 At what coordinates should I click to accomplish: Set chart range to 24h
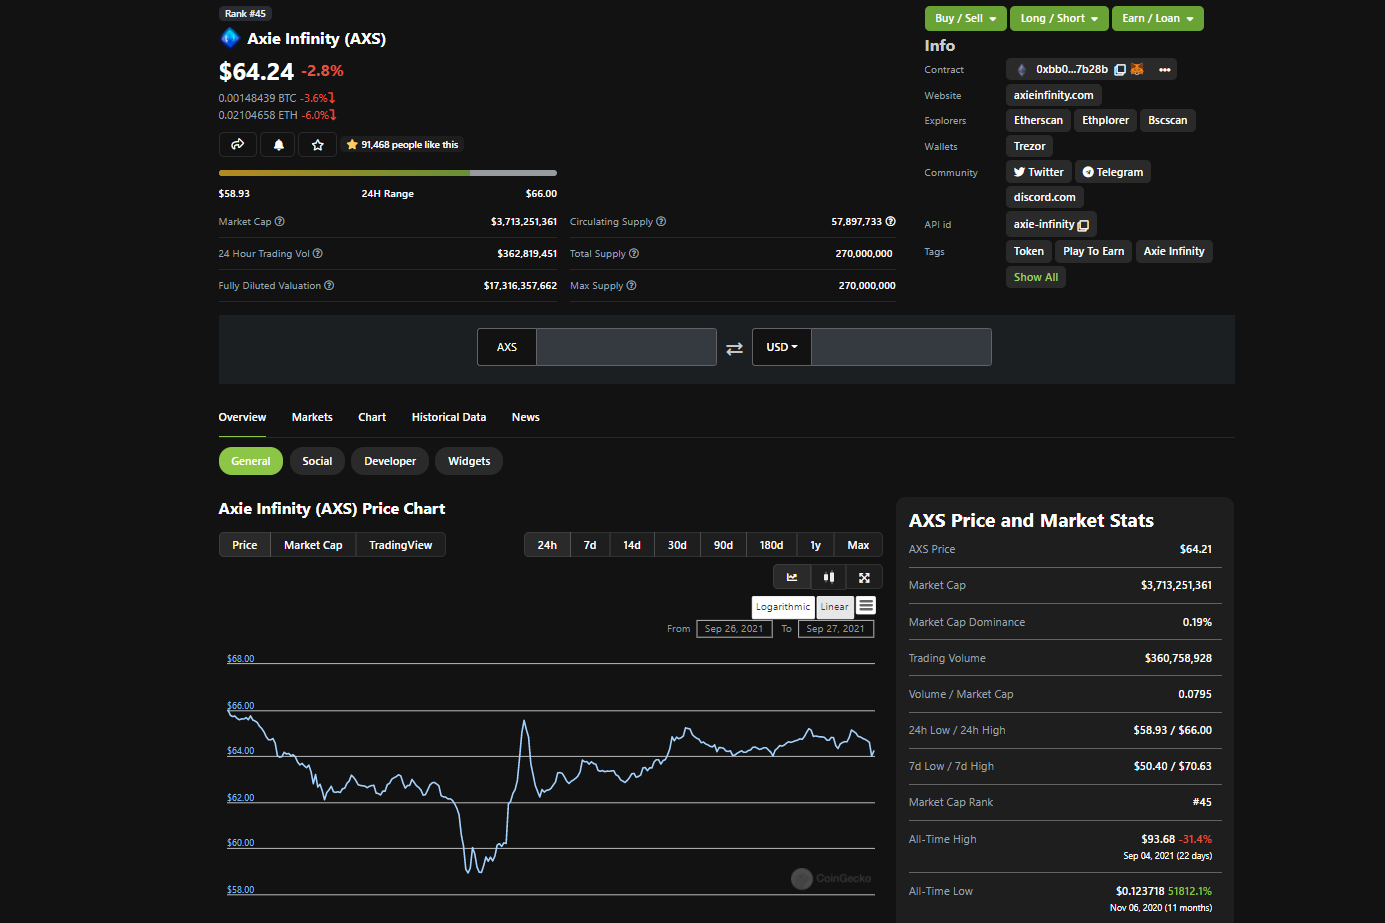tap(547, 545)
